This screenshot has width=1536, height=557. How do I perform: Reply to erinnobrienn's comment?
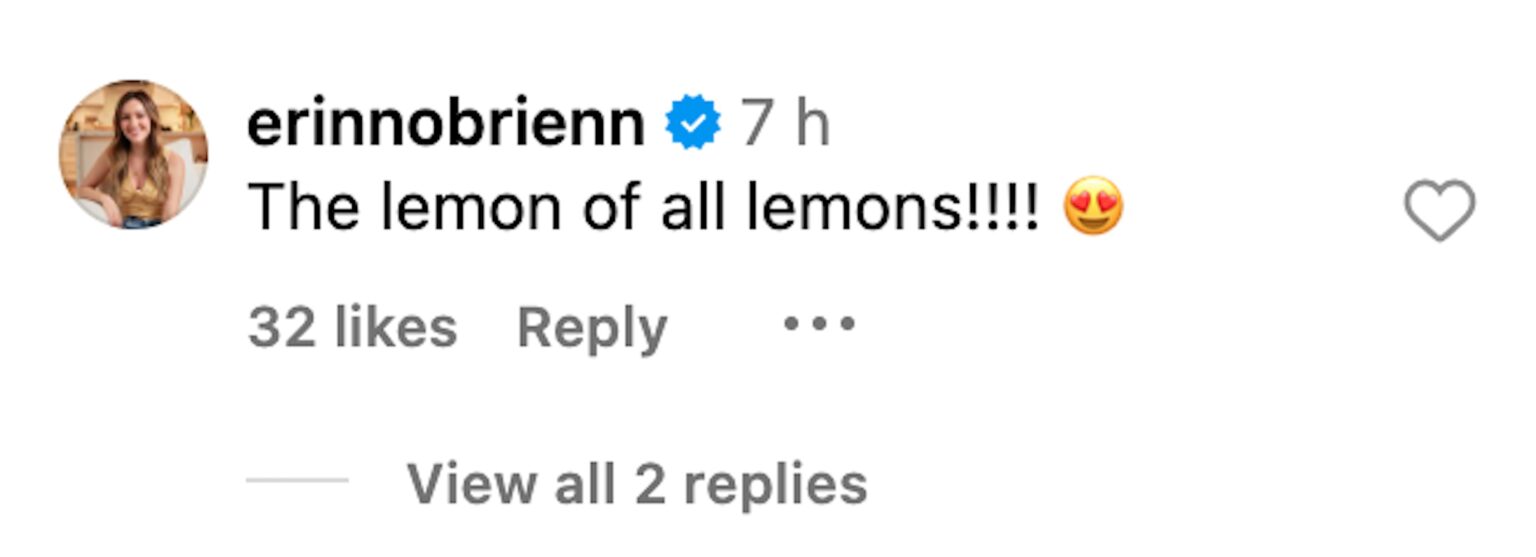pos(591,329)
